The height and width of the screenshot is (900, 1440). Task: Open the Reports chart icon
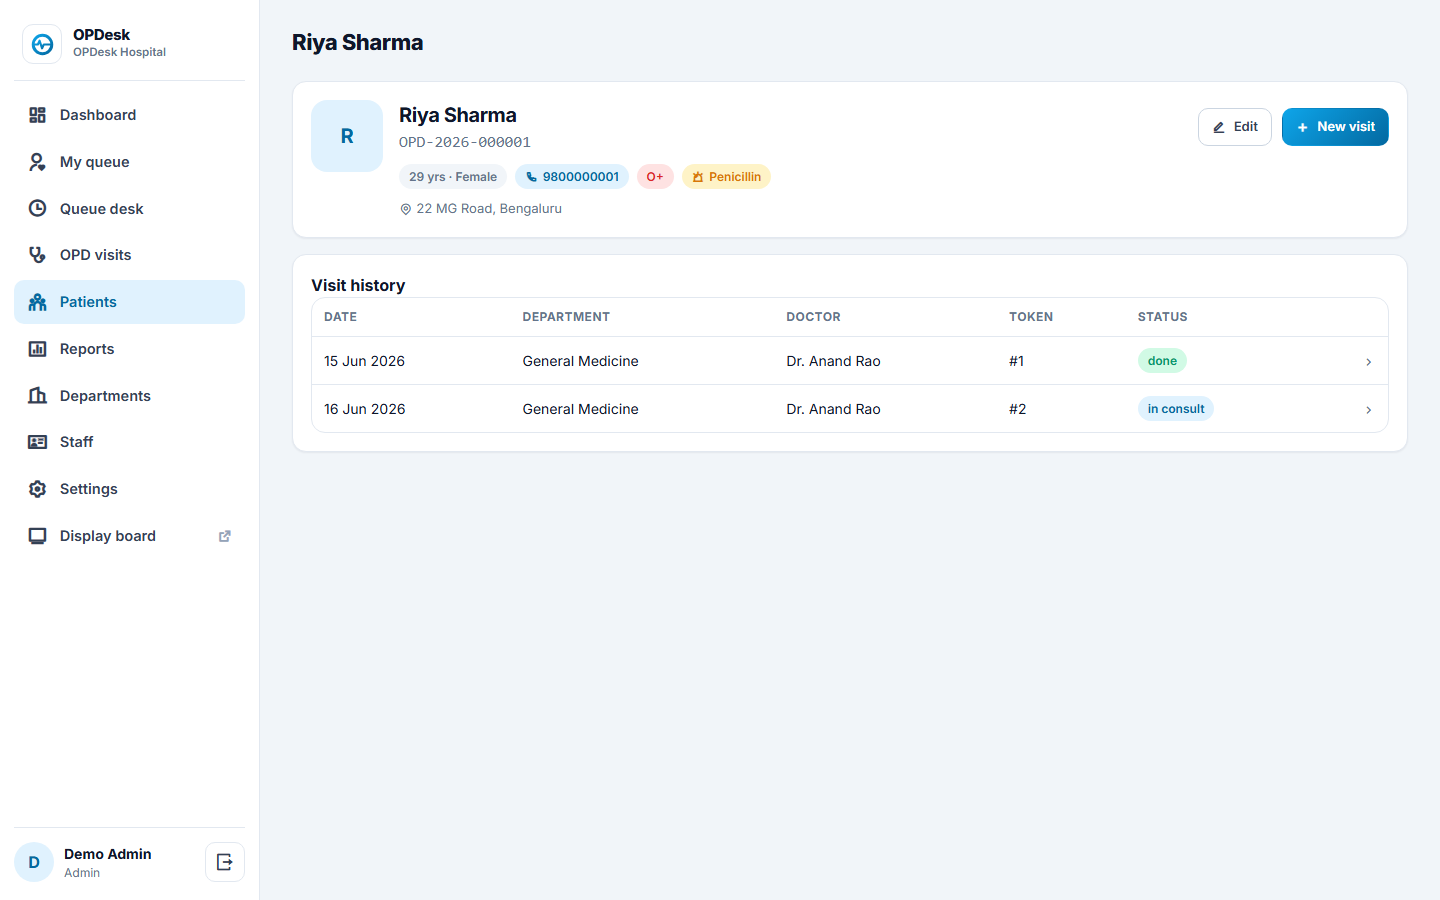[37, 349]
